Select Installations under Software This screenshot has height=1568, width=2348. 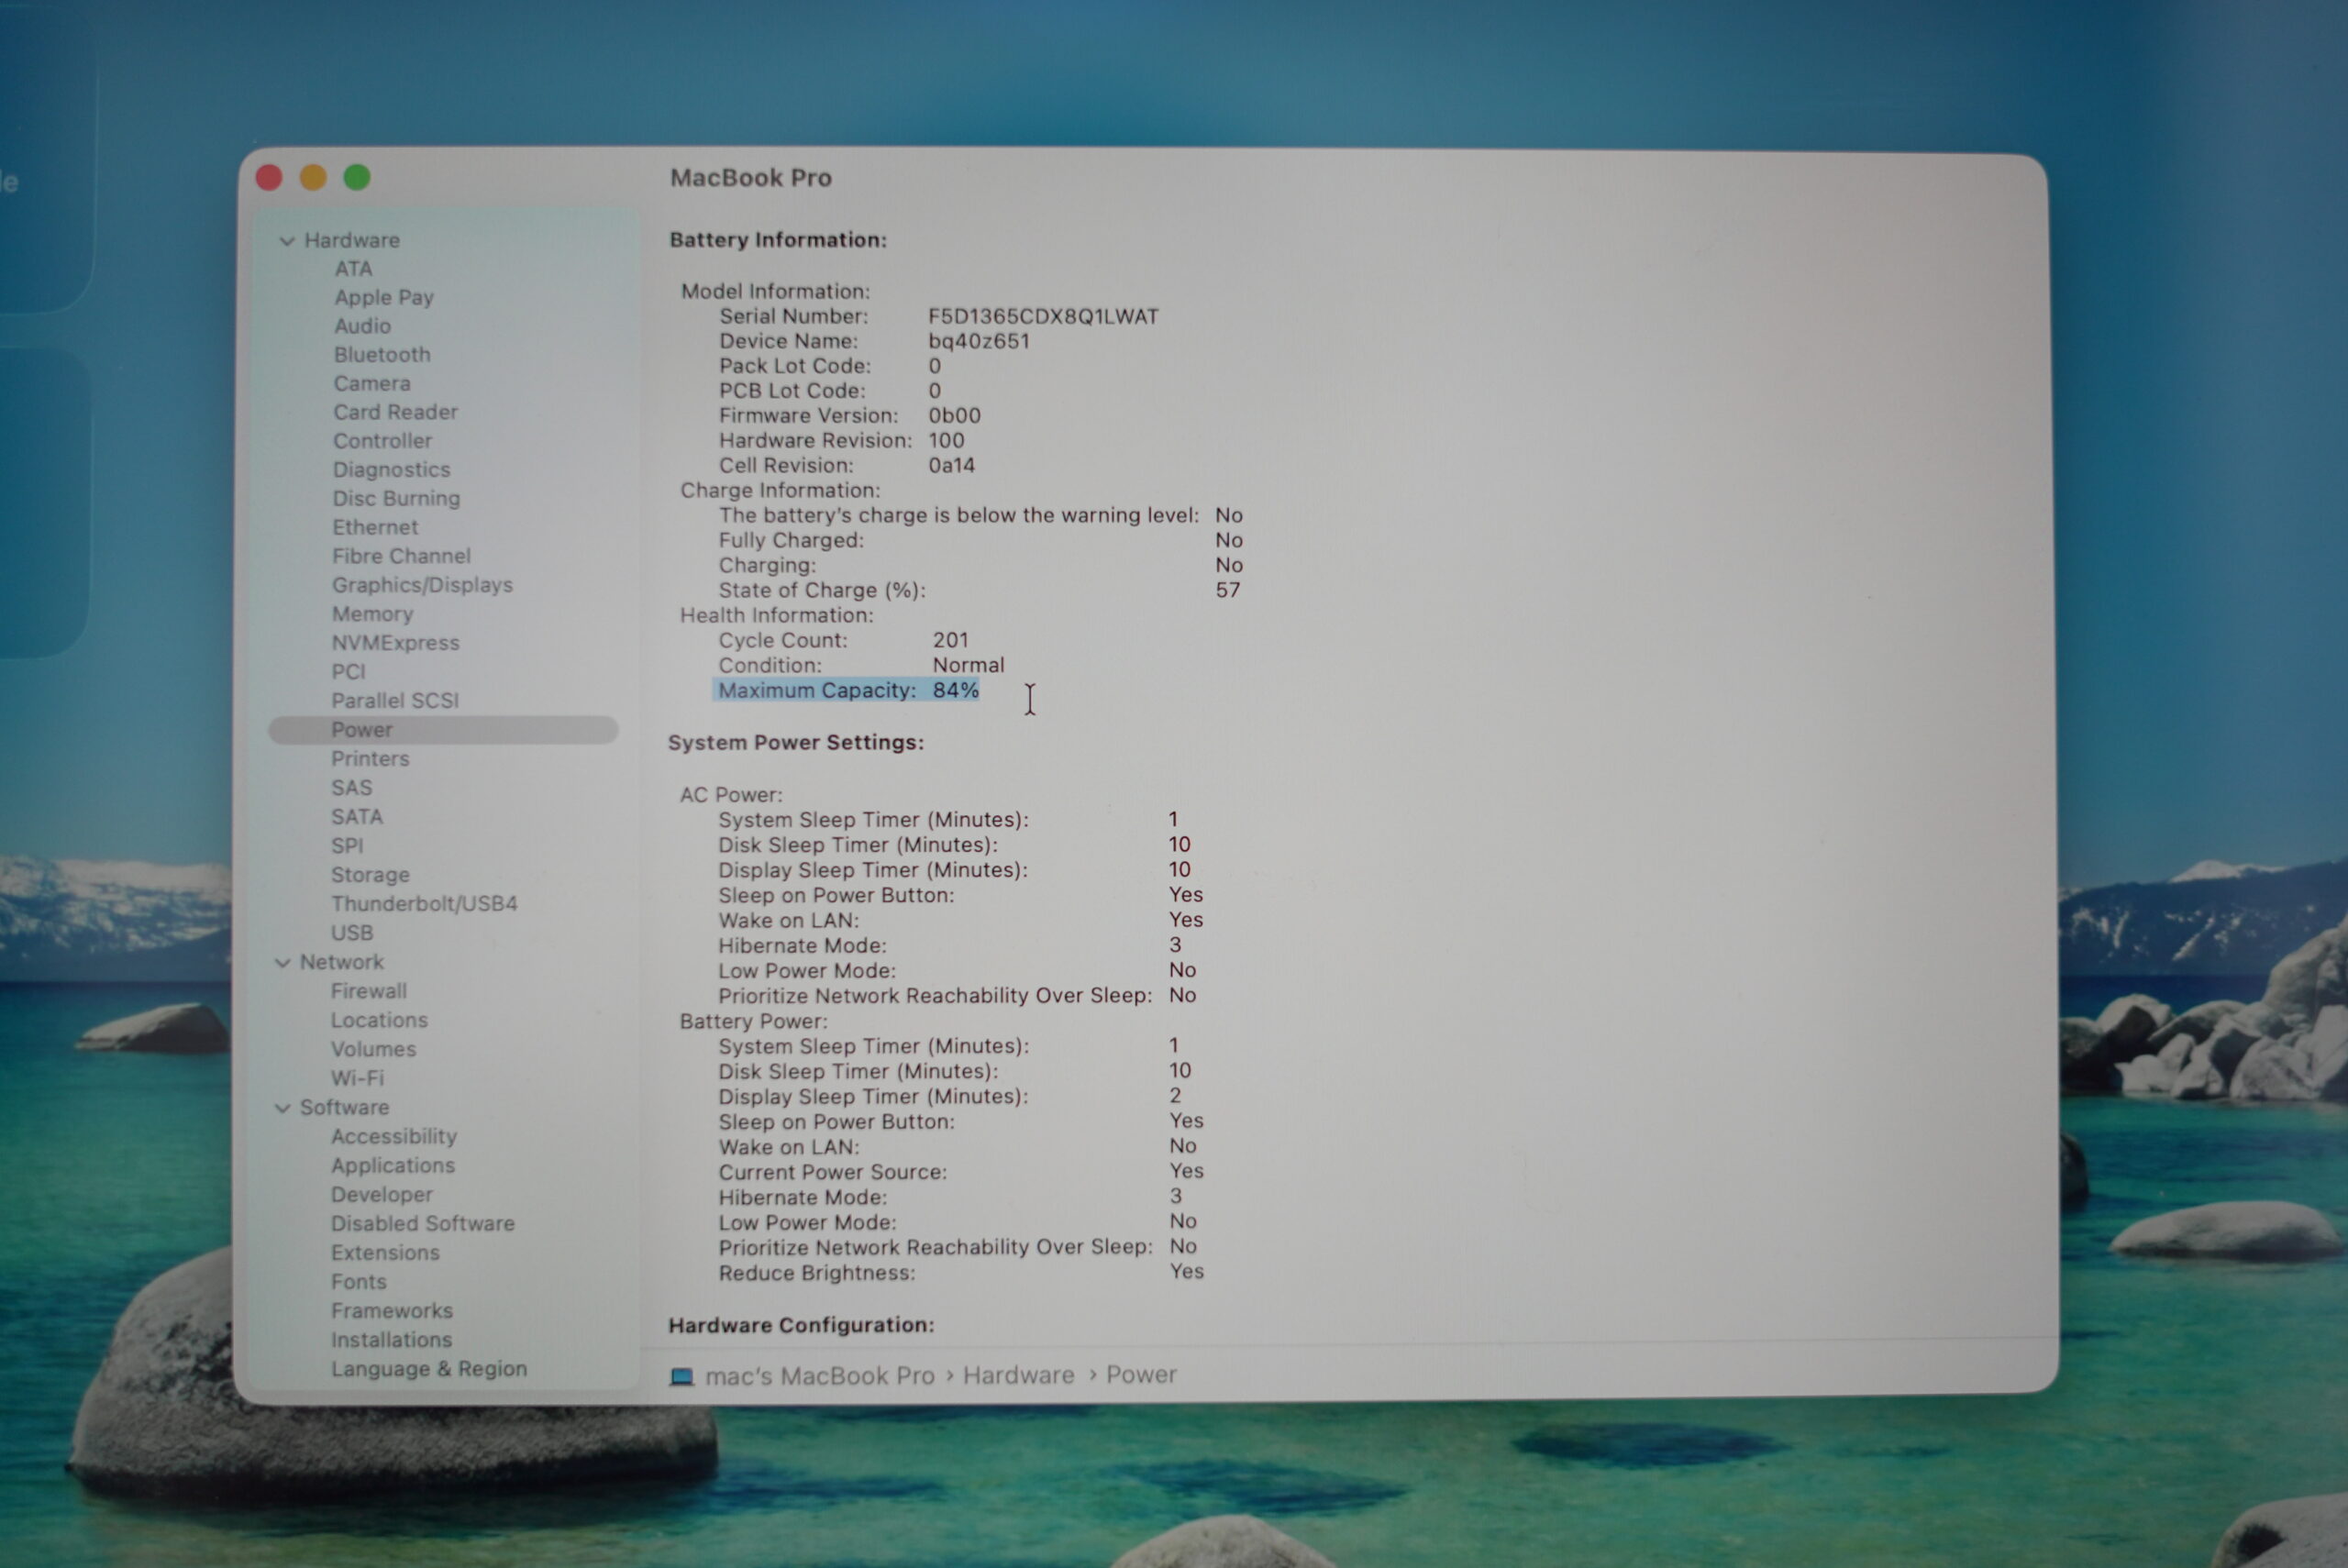pos(391,1341)
